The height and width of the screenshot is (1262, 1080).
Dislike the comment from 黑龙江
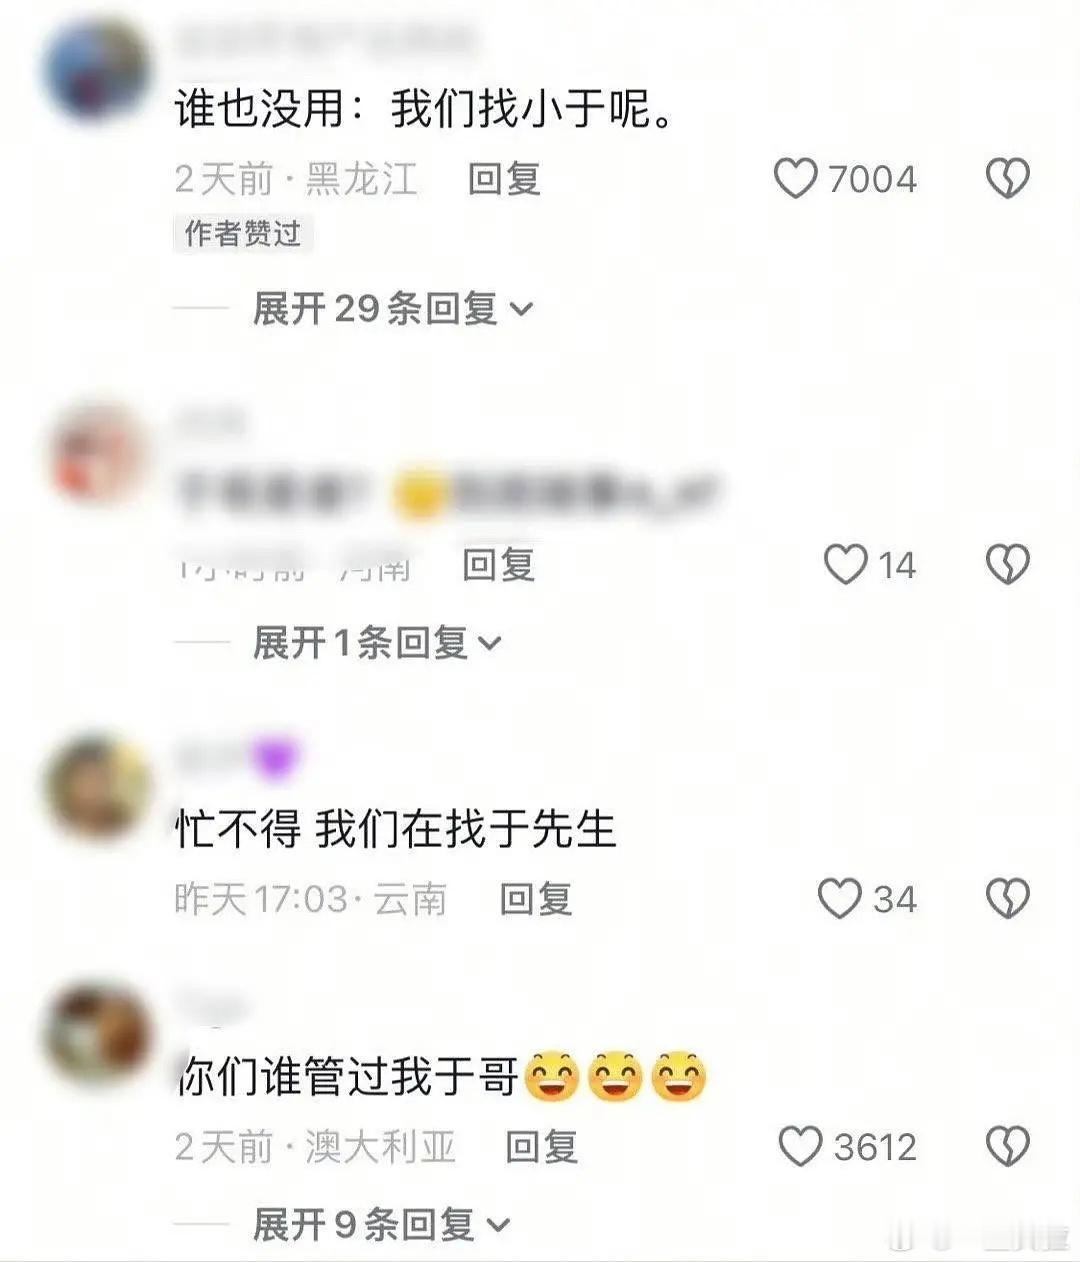coord(1007,179)
